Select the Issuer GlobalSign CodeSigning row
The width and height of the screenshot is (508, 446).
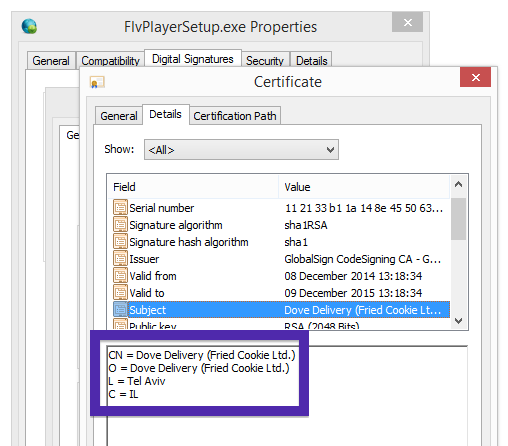pos(279,259)
